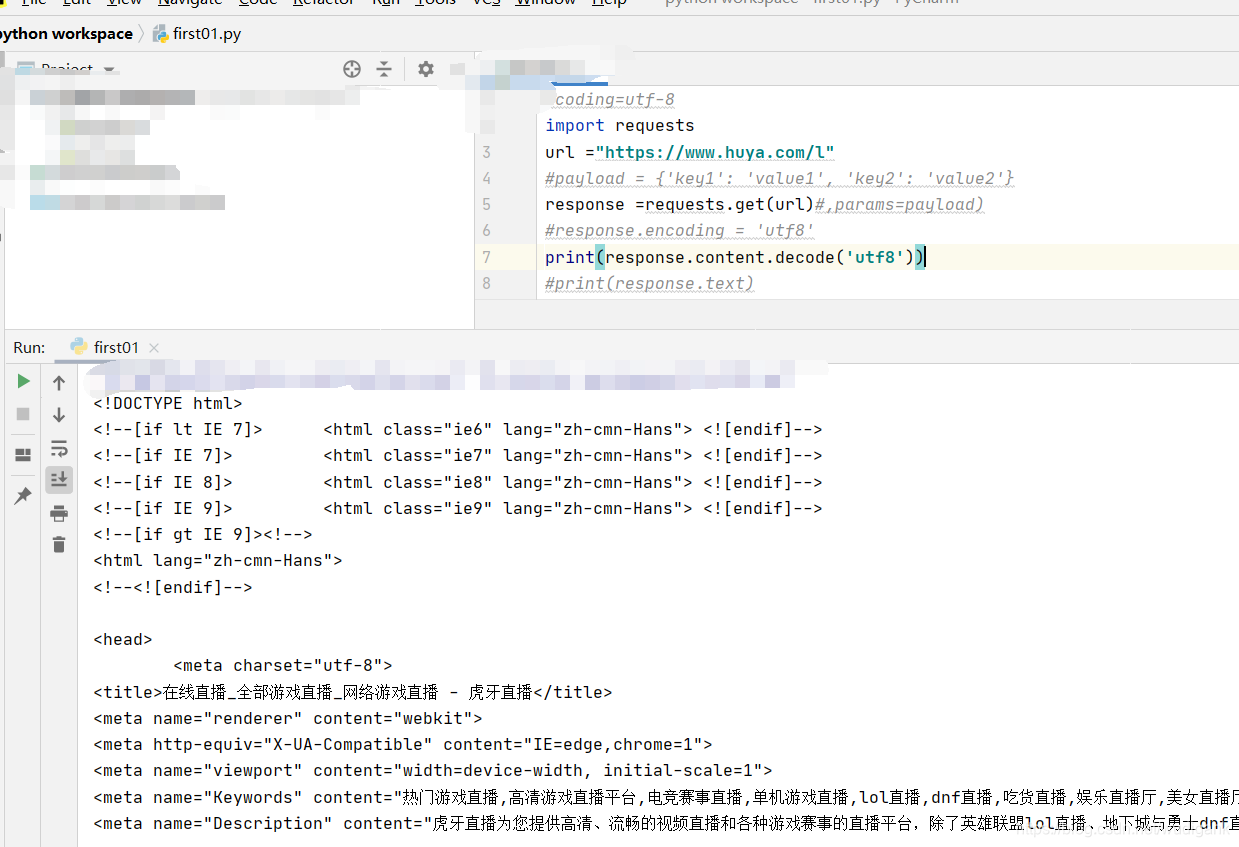The height and width of the screenshot is (847, 1239).
Task: Click the <head> output line
Action: click(123, 640)
